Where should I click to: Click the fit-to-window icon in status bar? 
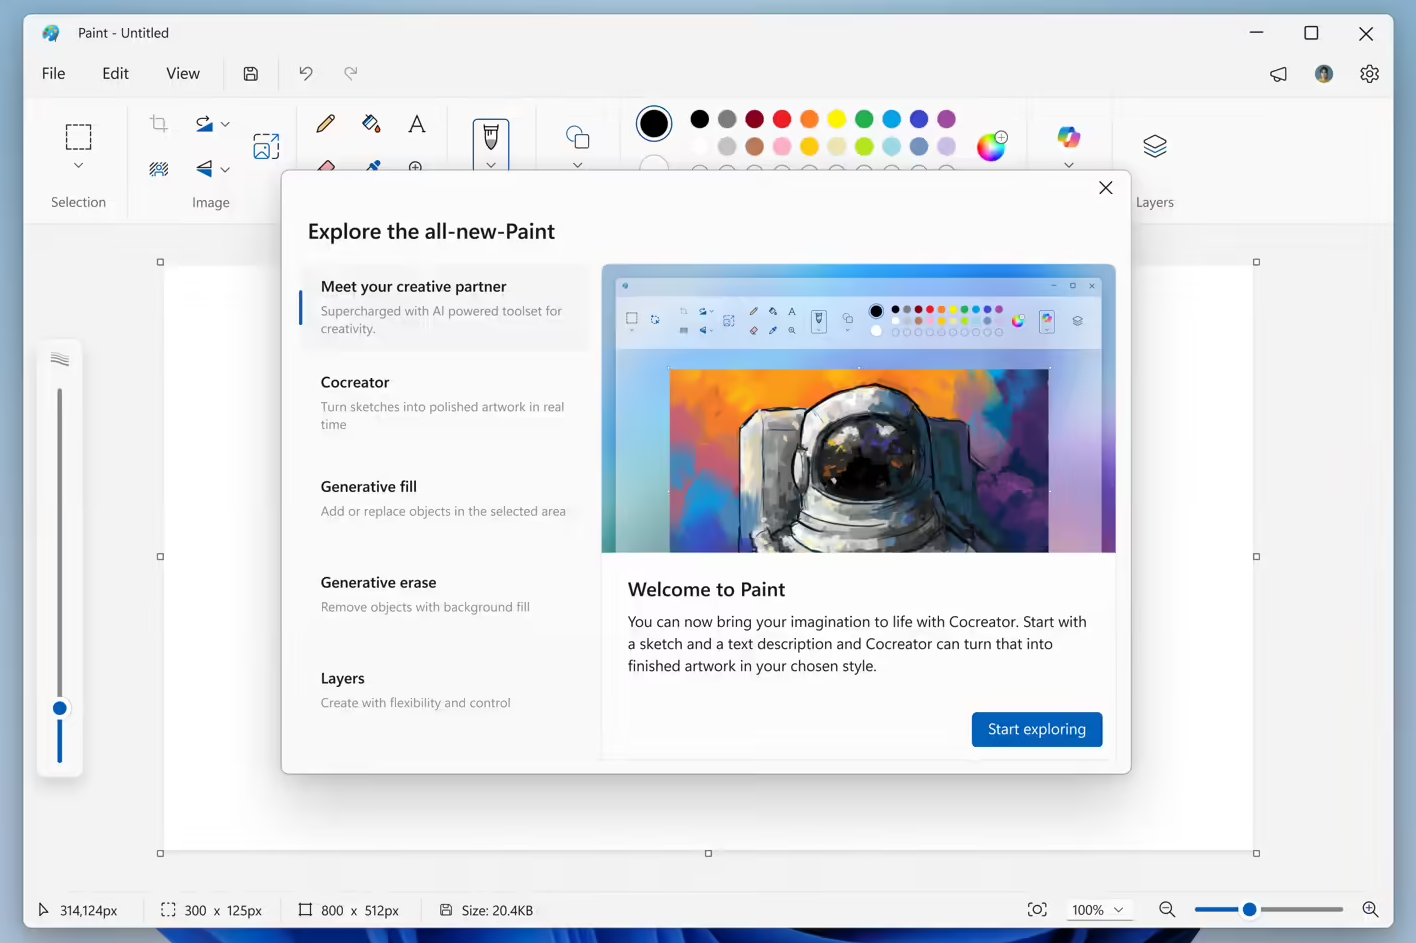click(1037, 910)
